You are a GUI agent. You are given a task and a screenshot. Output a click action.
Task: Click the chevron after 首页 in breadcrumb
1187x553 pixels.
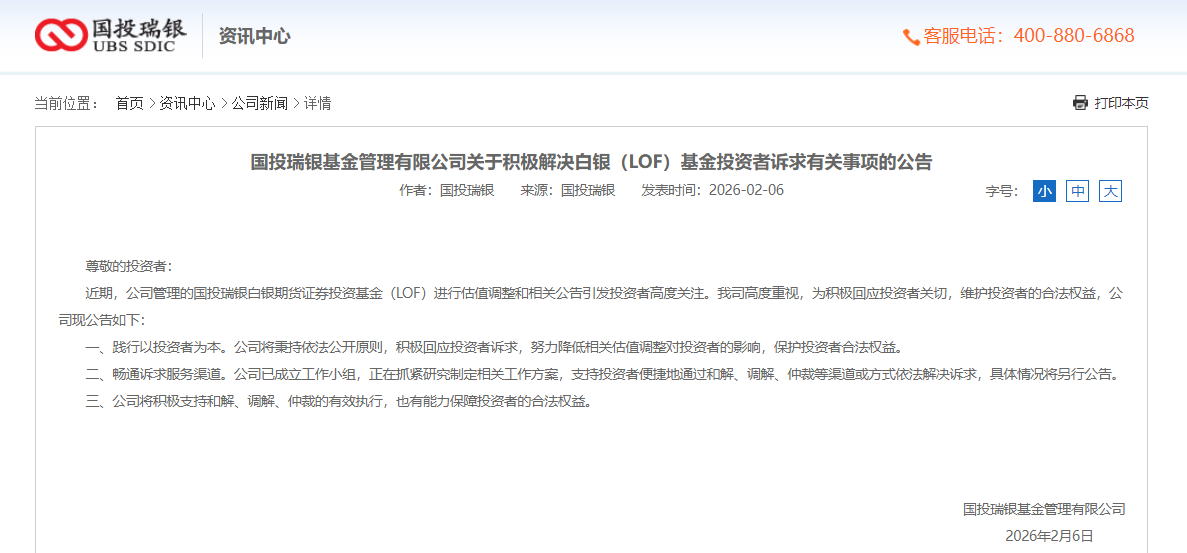click(152, 103)
